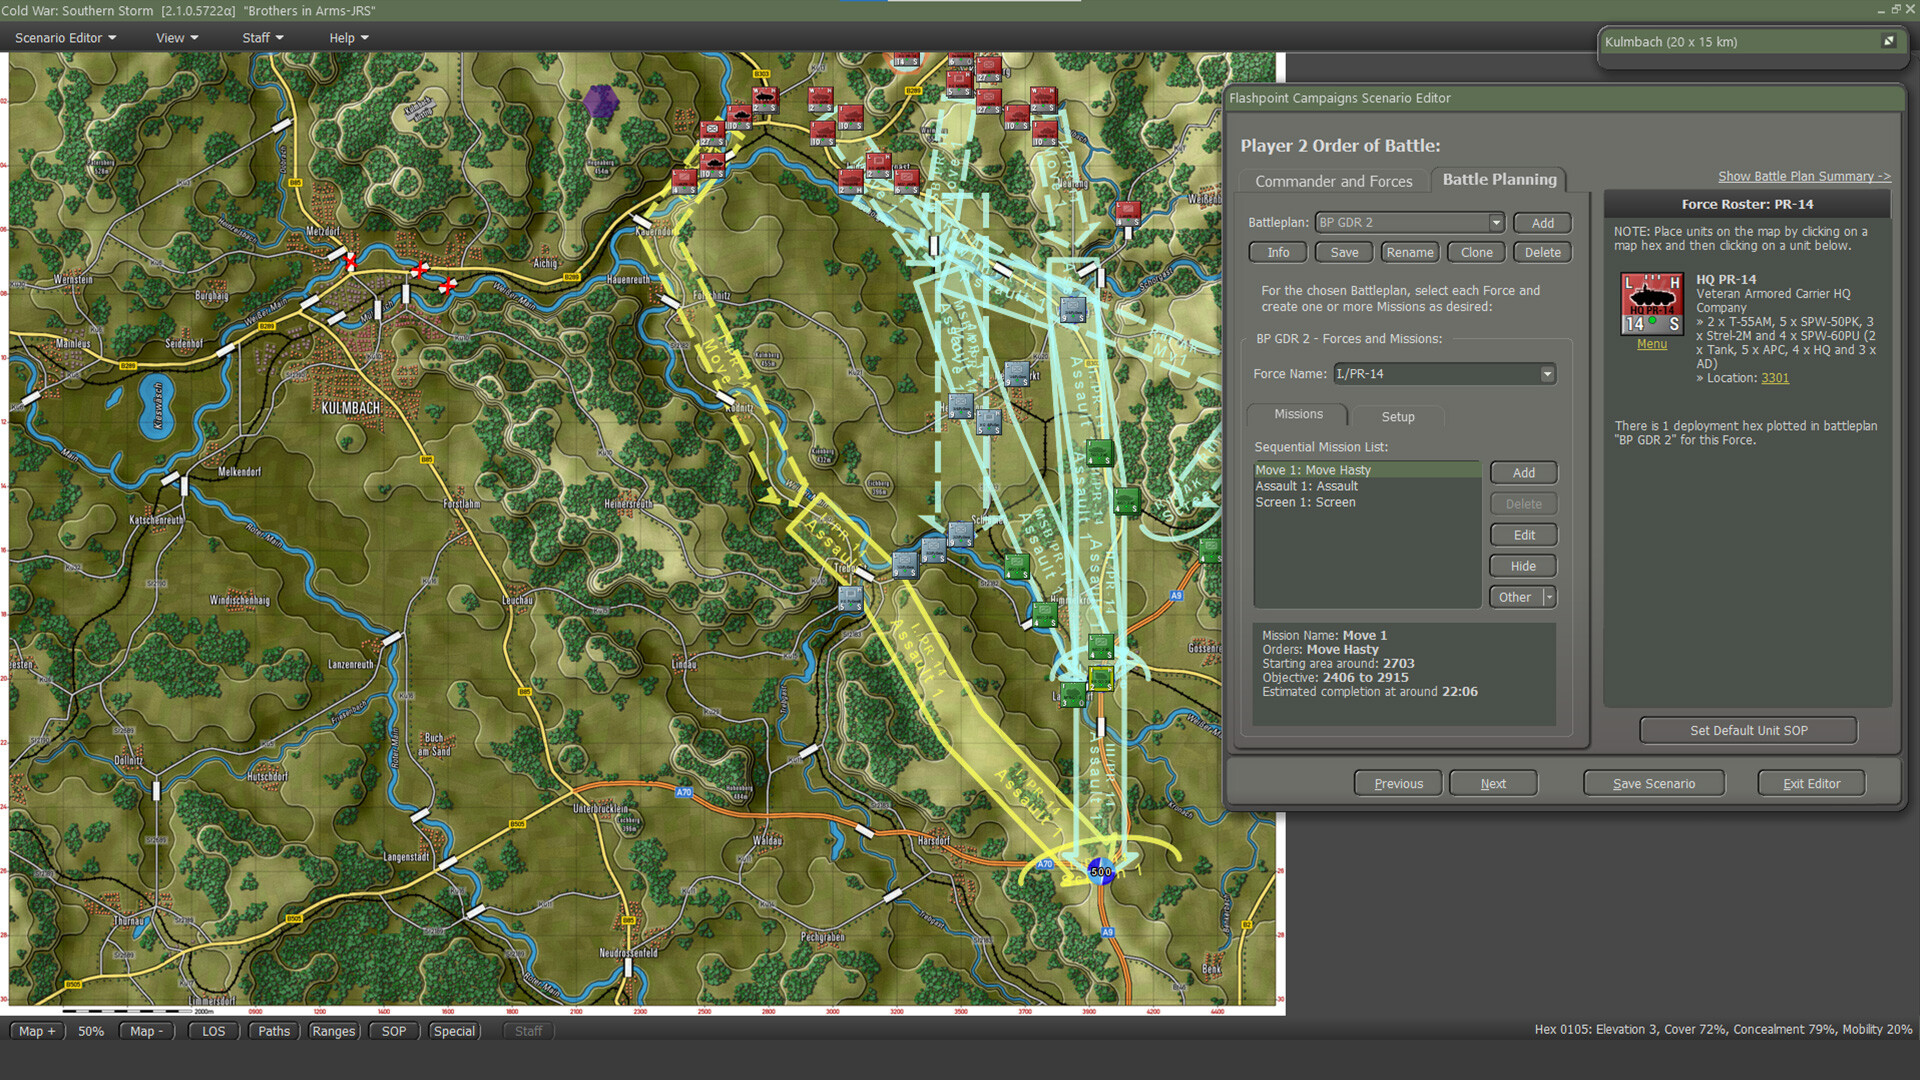Switch to the Setup tab
The width and height of the screenshot is (1920, 1080).
tap(1397, 416)
